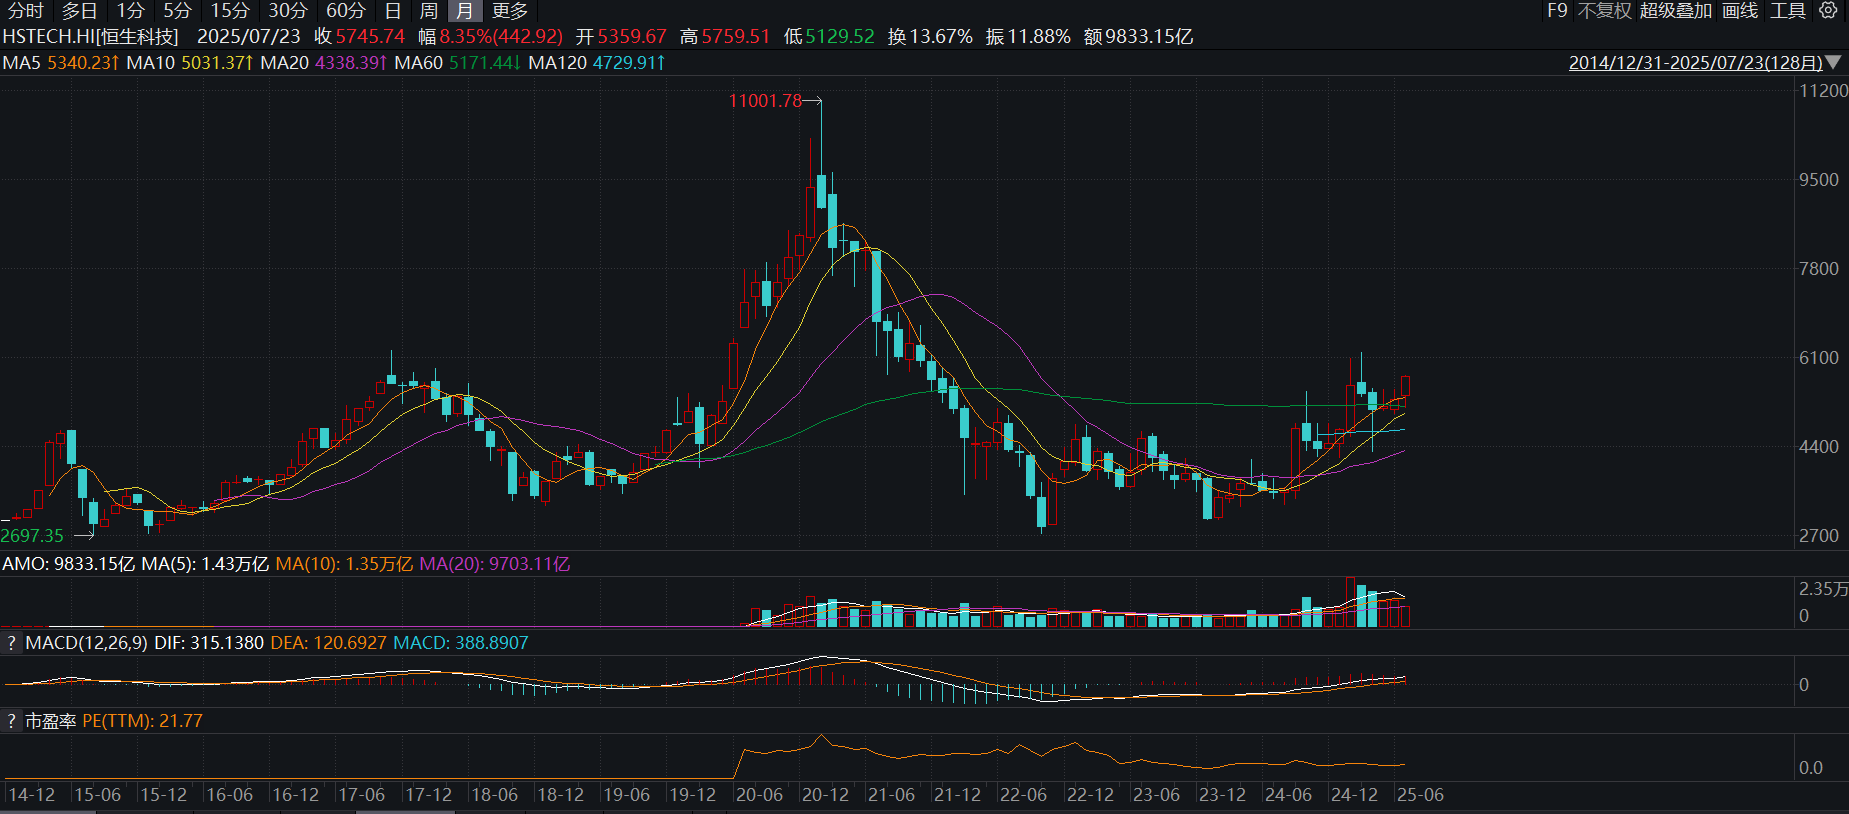Click the 2697.35 low price marker
This screenshot has width=1849, height=814.
[32, 536]
